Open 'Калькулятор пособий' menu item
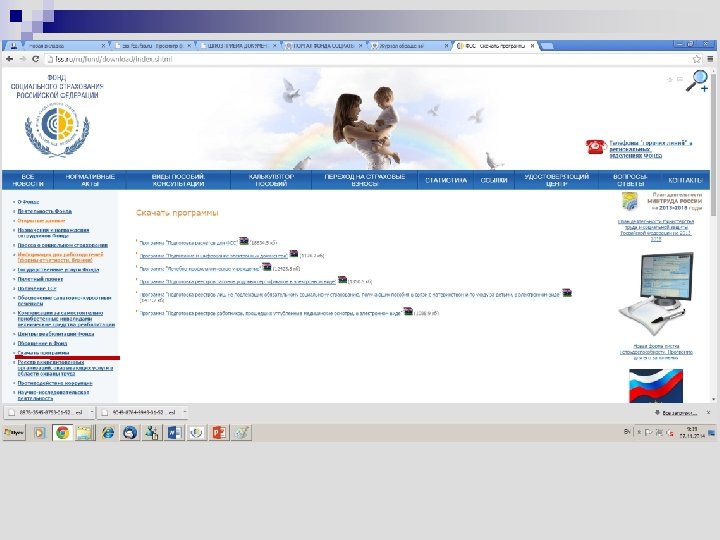The image size is (720, 540). click(x=271, y=180)
